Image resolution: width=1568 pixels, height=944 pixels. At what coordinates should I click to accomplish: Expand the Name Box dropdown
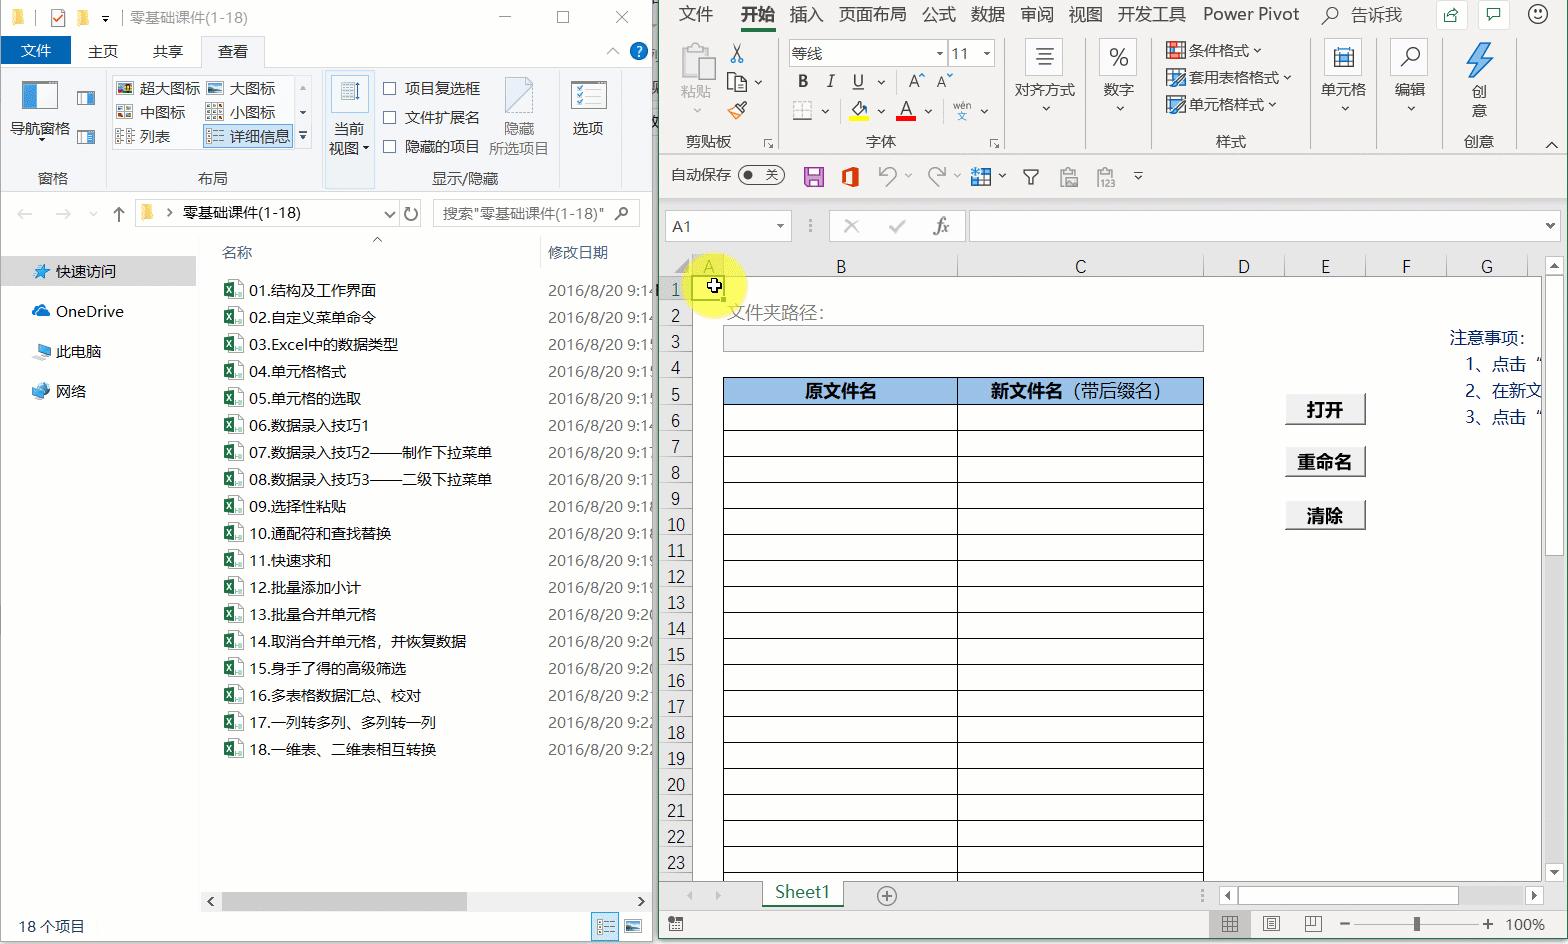(x=780, y=226)
